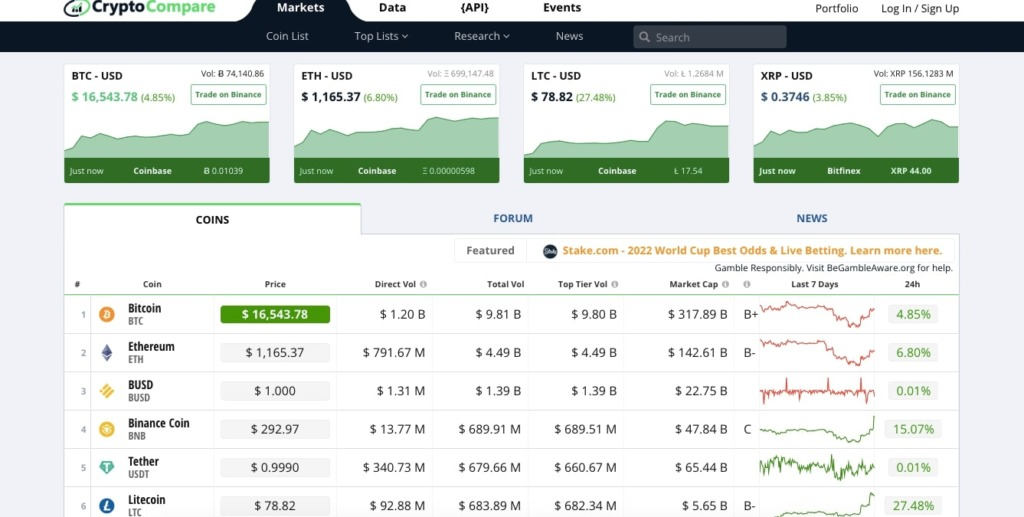Image resolution: width=1024 pixels, height=517 pixels.
Task: Click Bitcoin's B+ rating
Action: click(750, 315)
